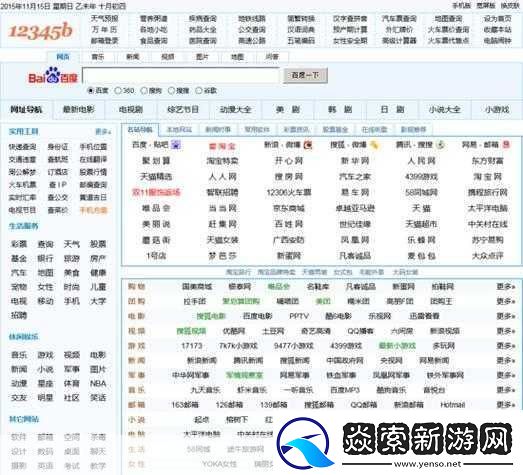This screenshot has height=475, width=523.
Task: Open the 最新电影 navigation item
Action: click(x=79, y=109)
